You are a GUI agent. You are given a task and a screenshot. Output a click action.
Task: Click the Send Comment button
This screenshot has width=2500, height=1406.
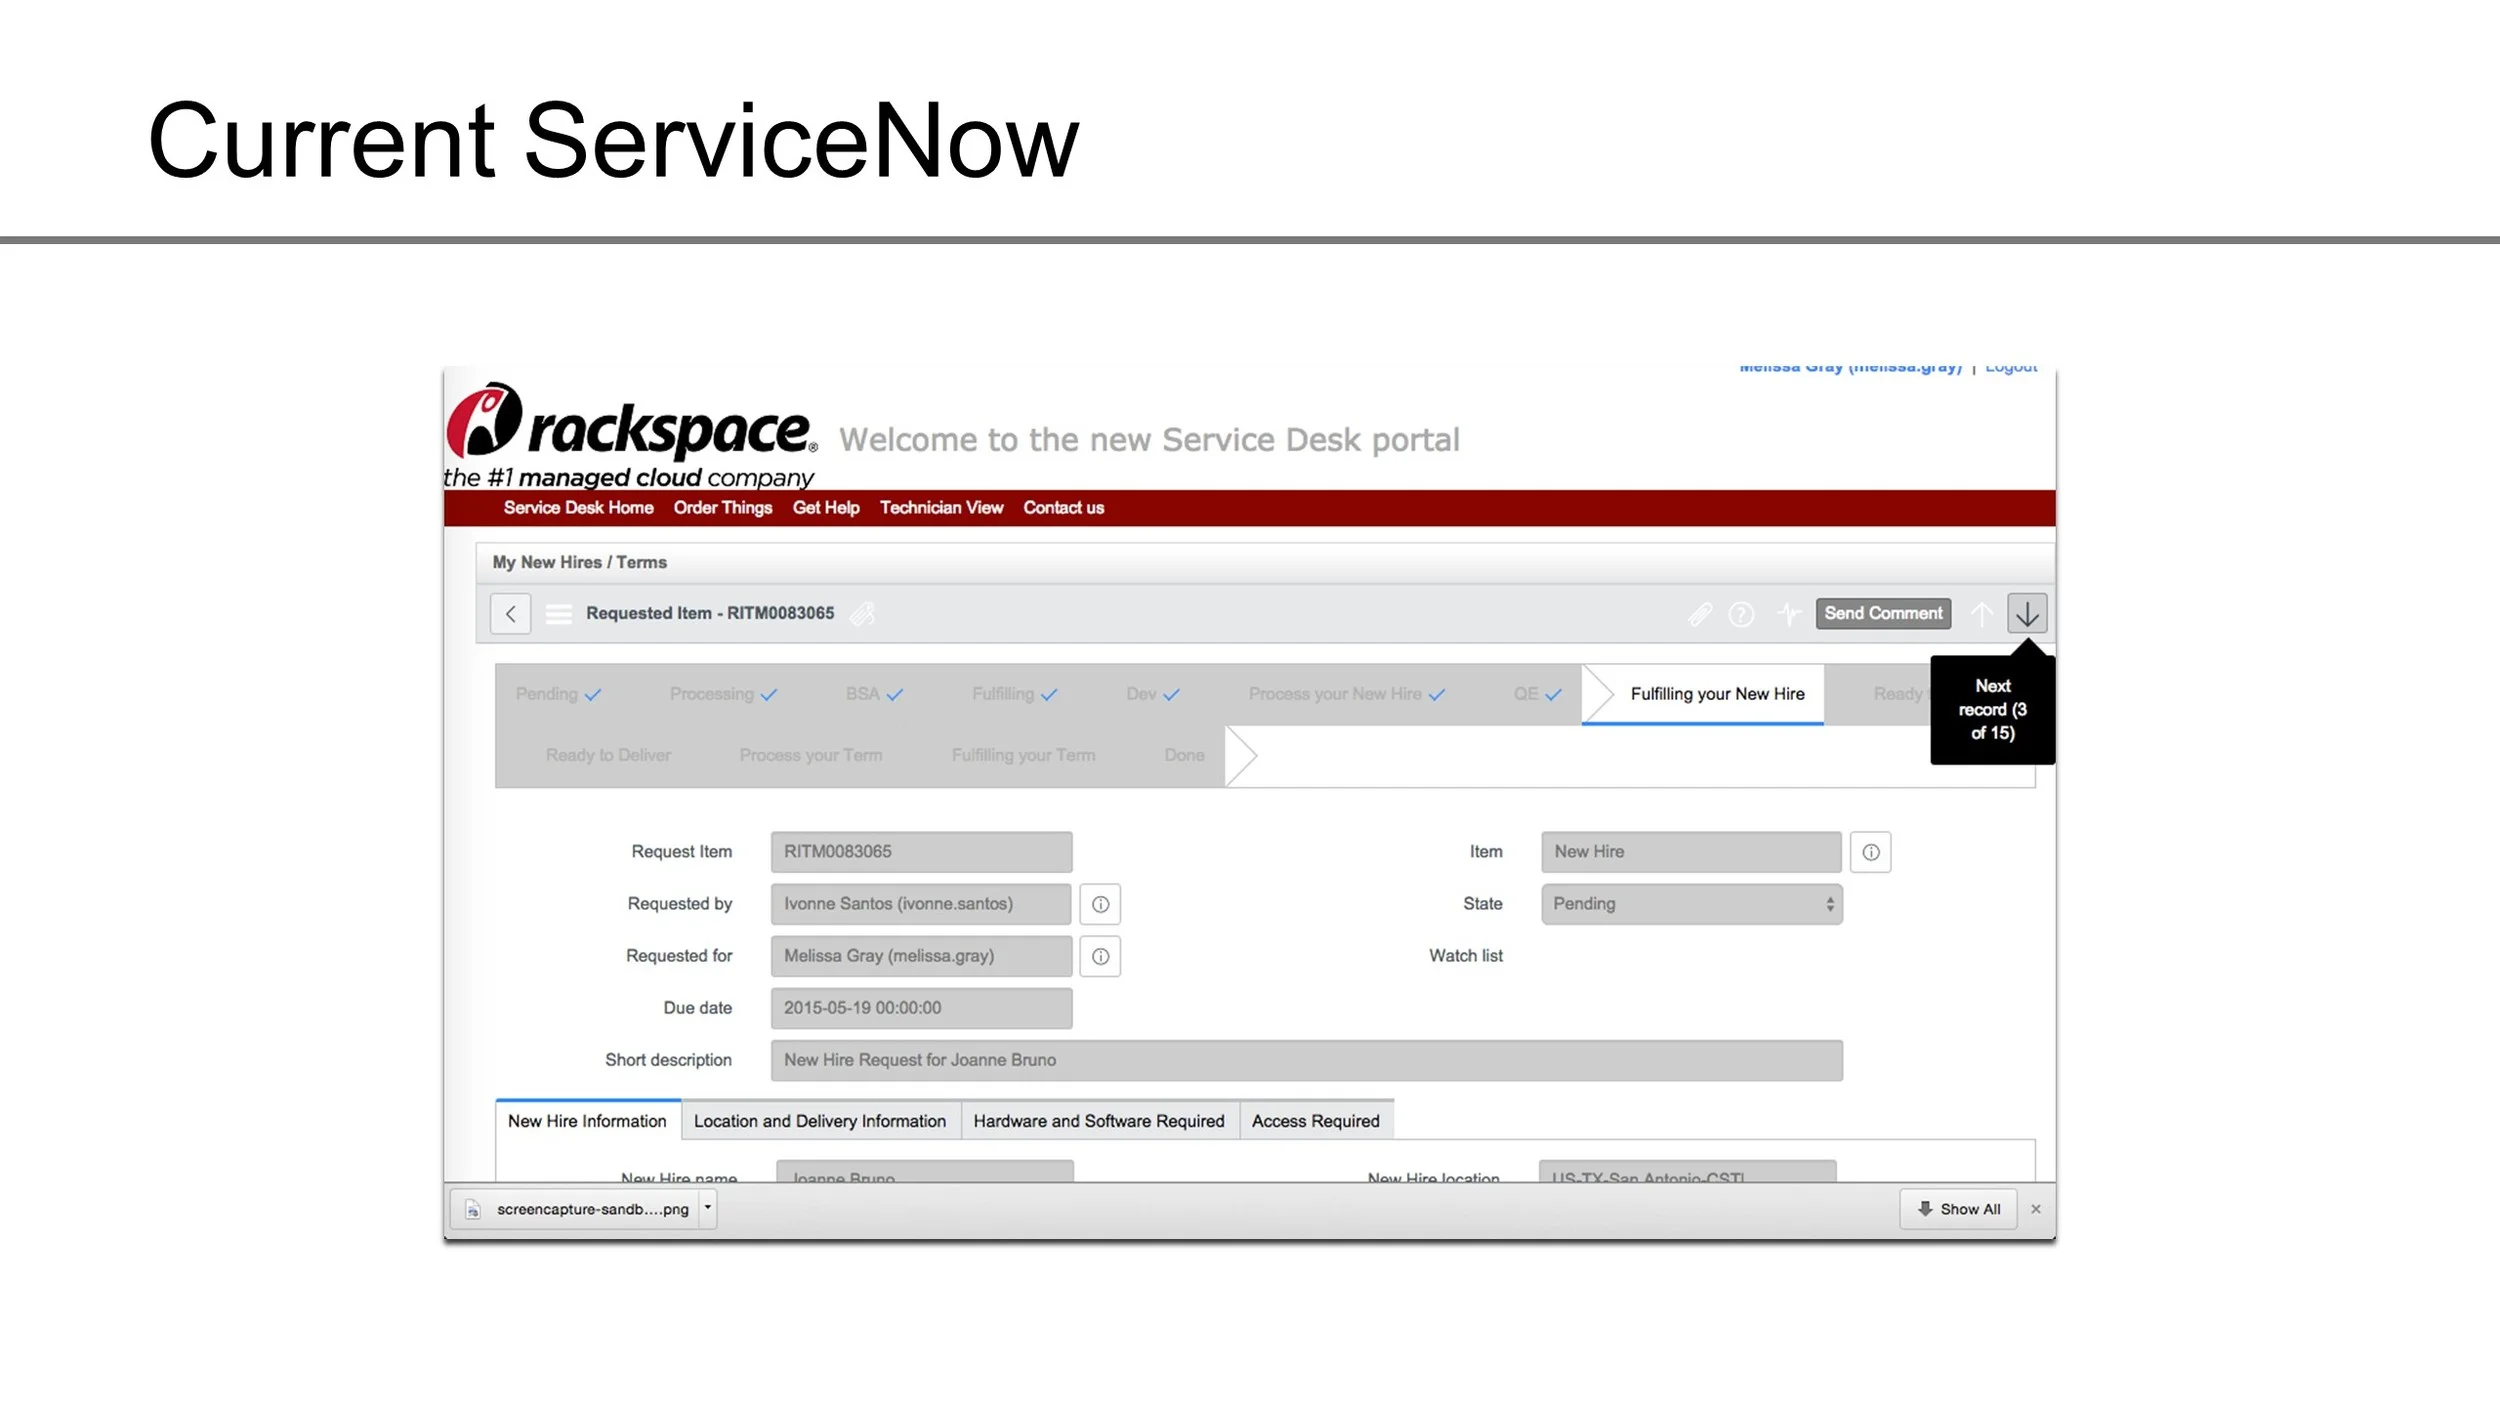pyautogui.click(x=1882, y=613)
